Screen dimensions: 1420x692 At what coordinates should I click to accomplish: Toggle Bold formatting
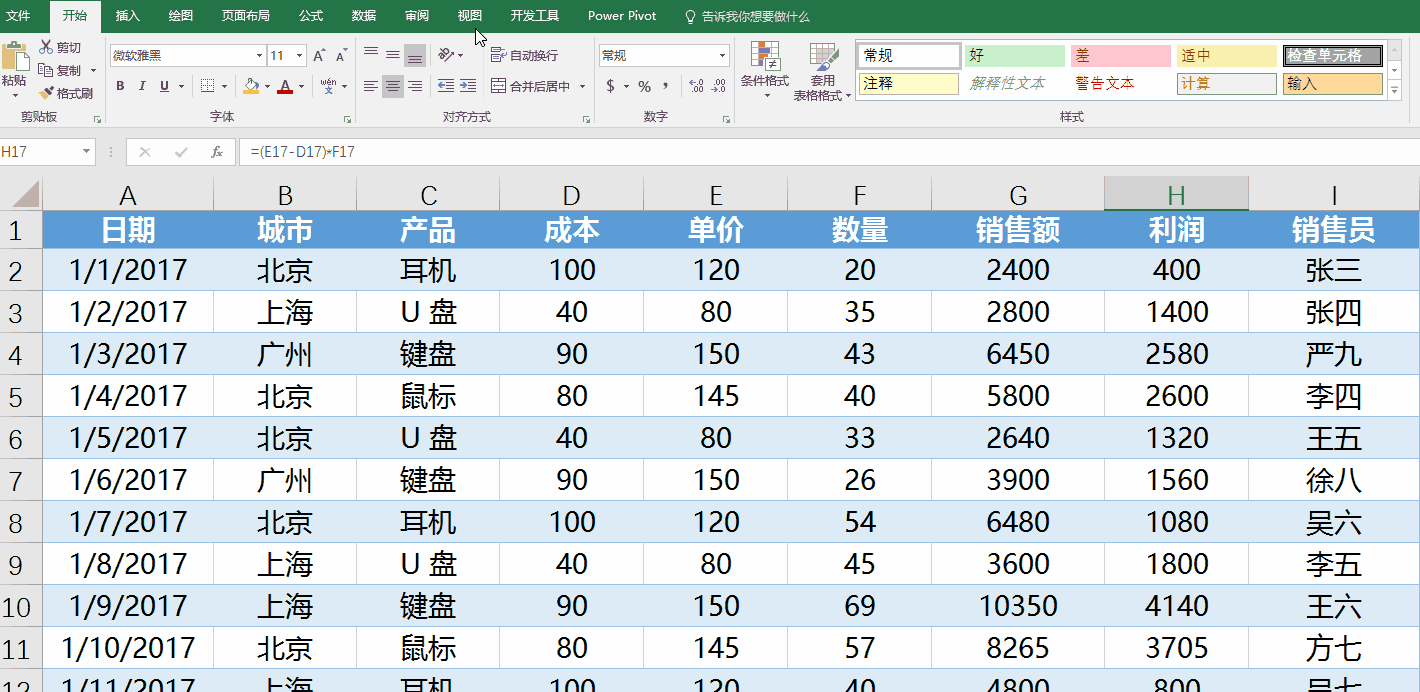pyautogui.click(x=120, y=86)
